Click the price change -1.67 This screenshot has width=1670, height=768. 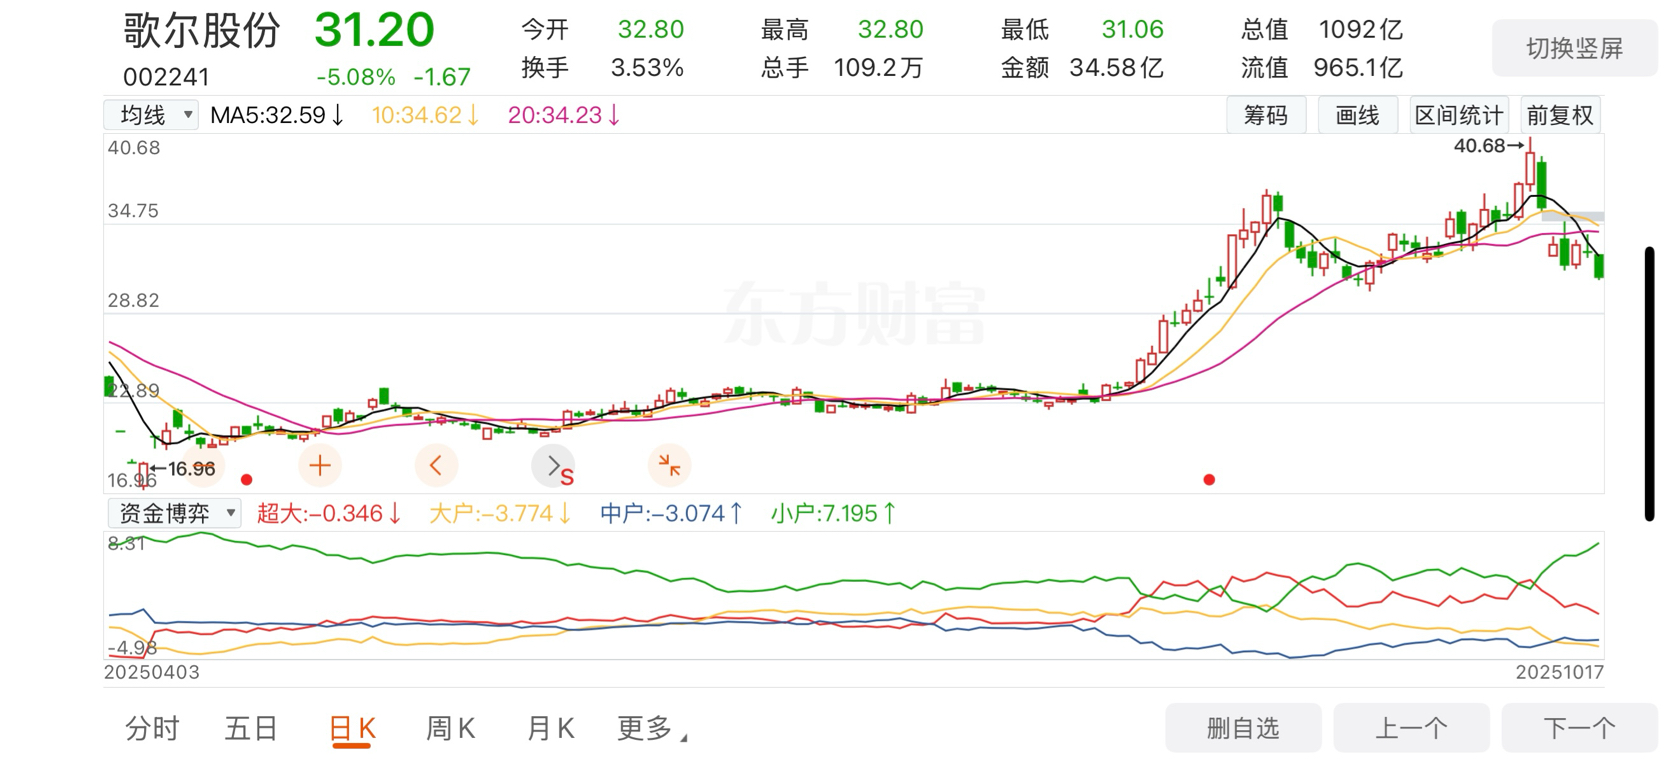tap(442, 77)
